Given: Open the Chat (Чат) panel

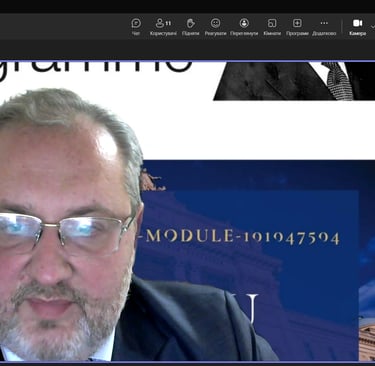Looking at the screenshot, I should coord(136,27).
